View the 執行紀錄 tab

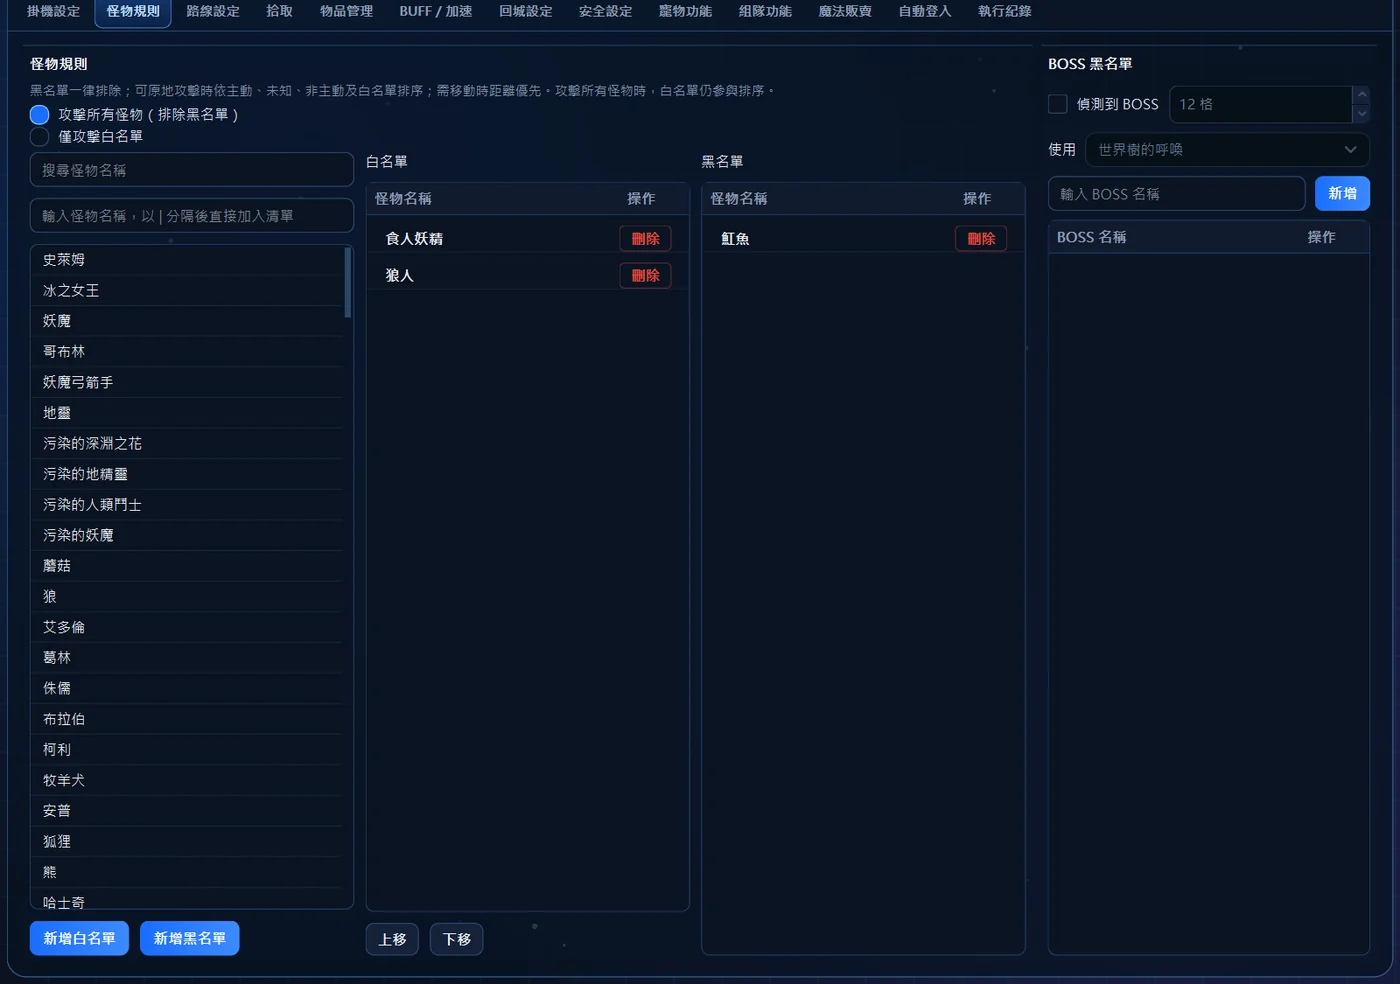point(1005,12)
